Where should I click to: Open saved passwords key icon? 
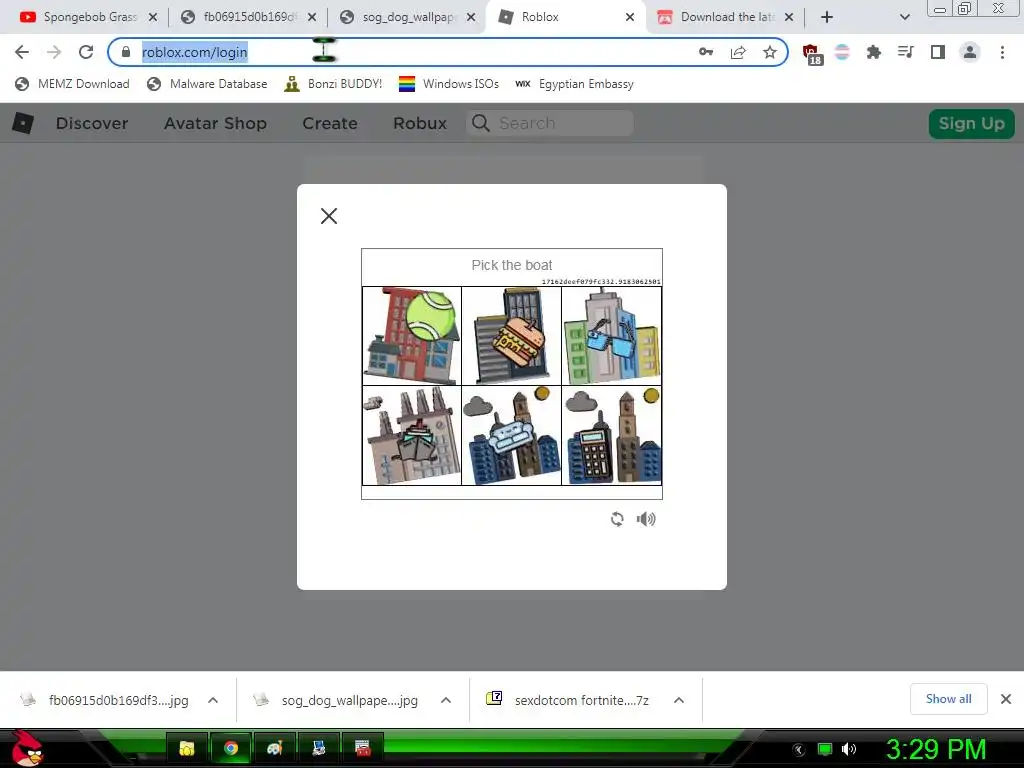click(x=706, y=52)
